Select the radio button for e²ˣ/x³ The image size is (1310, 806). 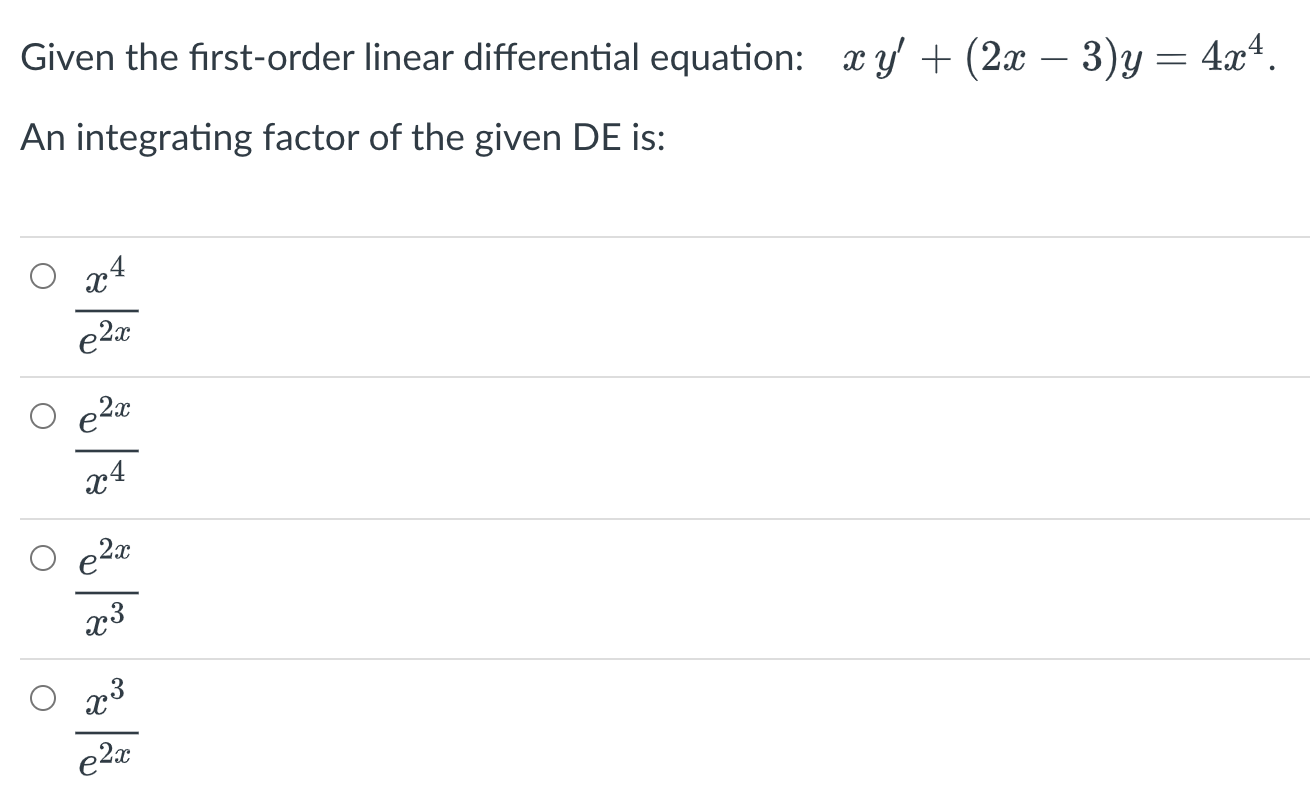42,560
